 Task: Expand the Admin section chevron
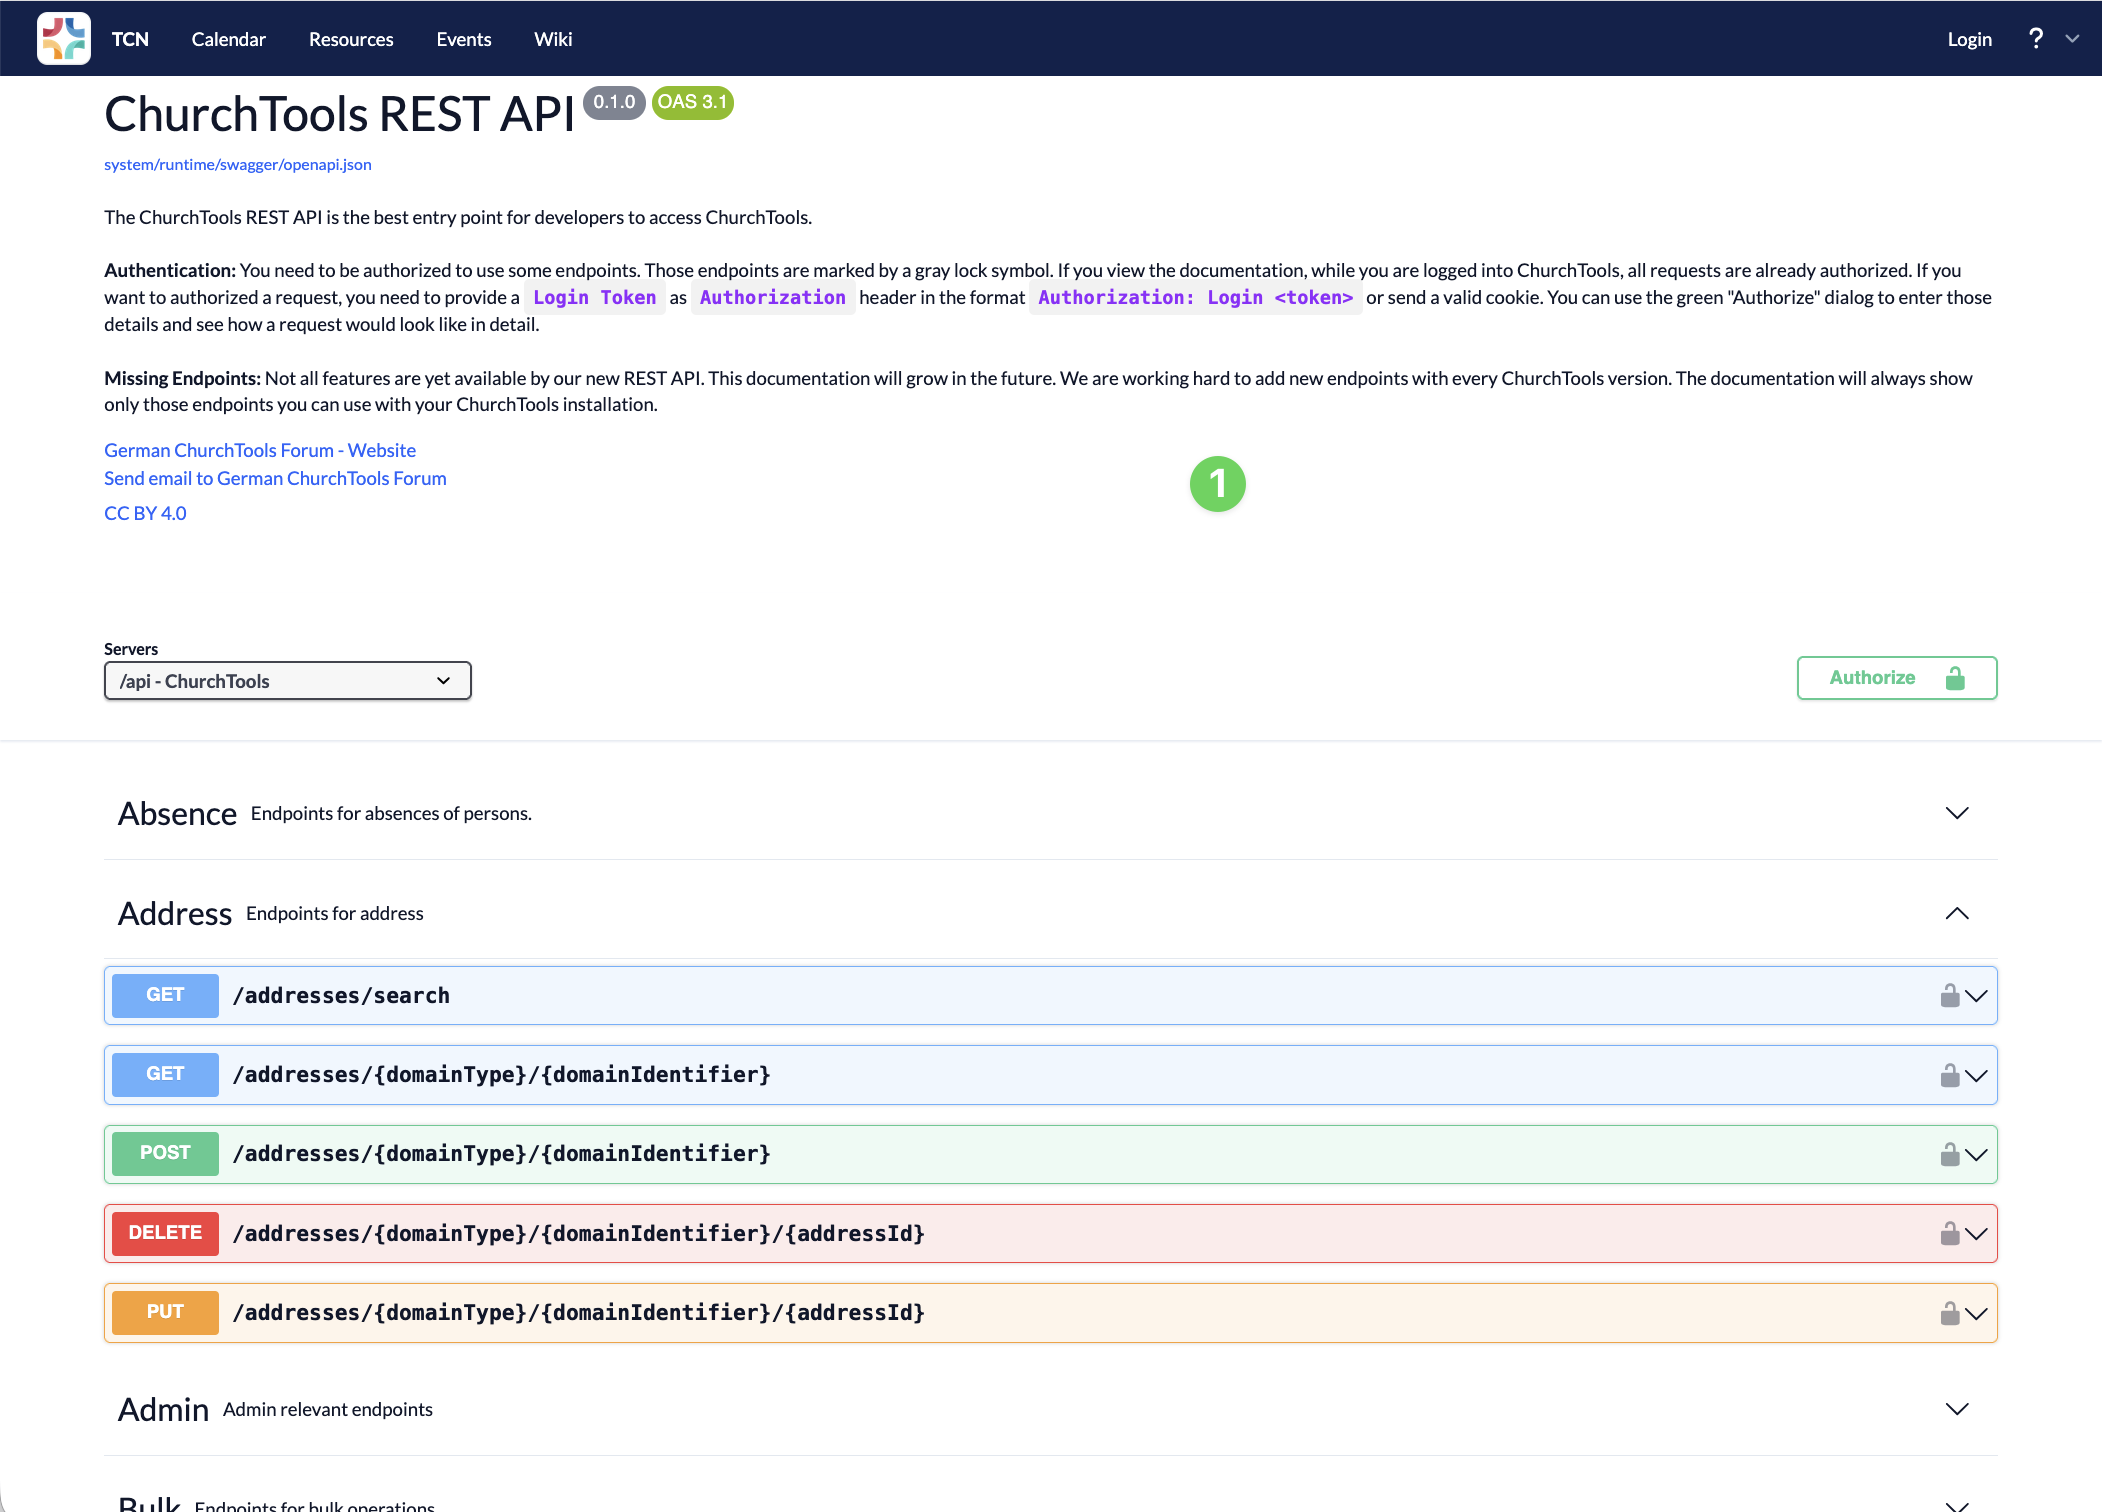click(x=1957, y=1409)
